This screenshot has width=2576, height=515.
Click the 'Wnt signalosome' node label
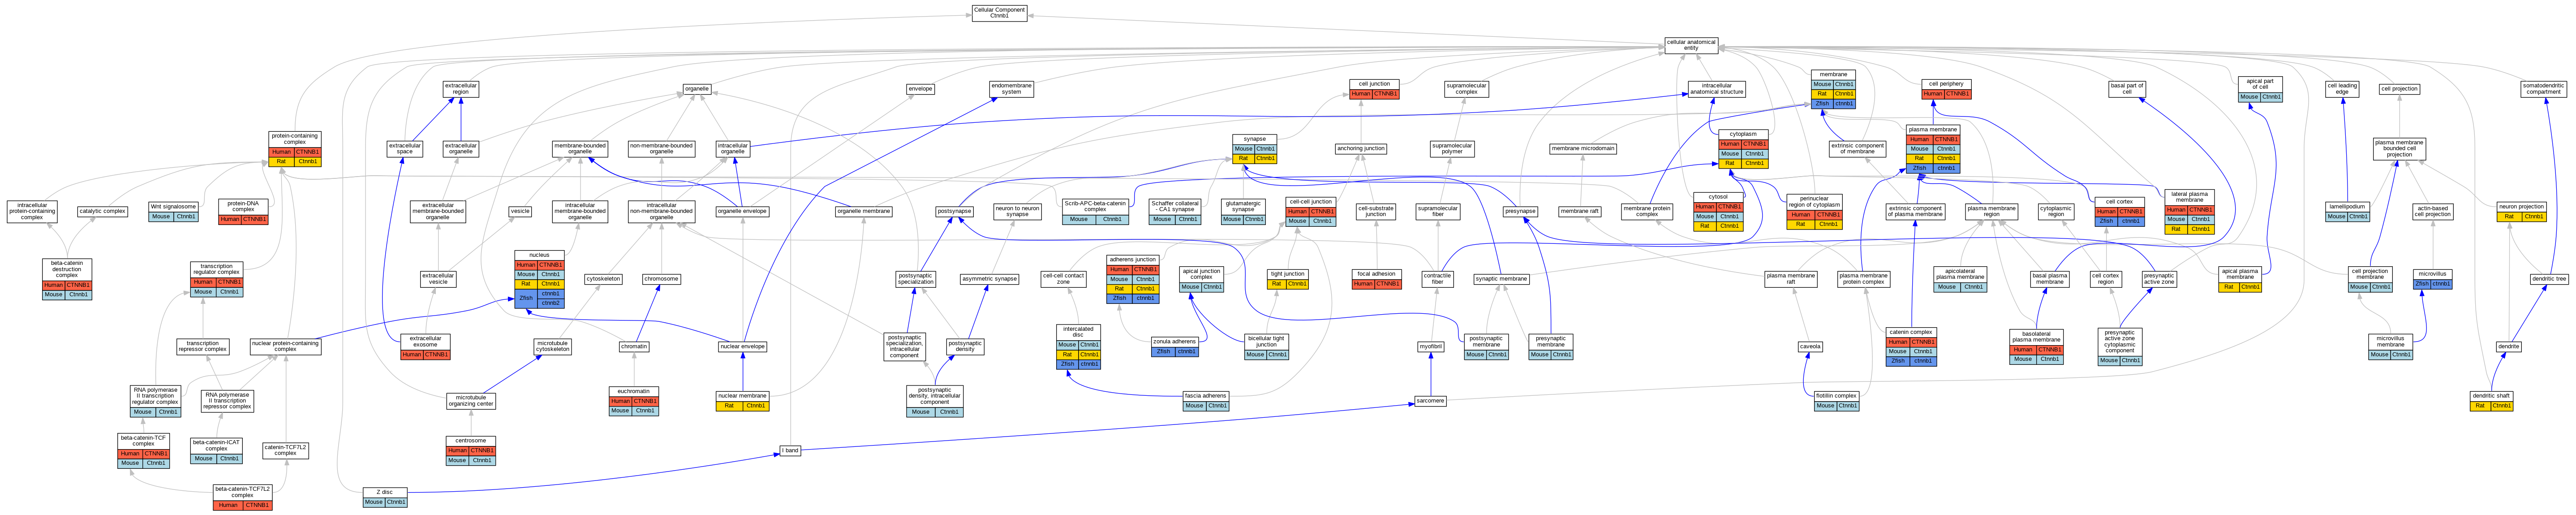click(x=173, y=207)
